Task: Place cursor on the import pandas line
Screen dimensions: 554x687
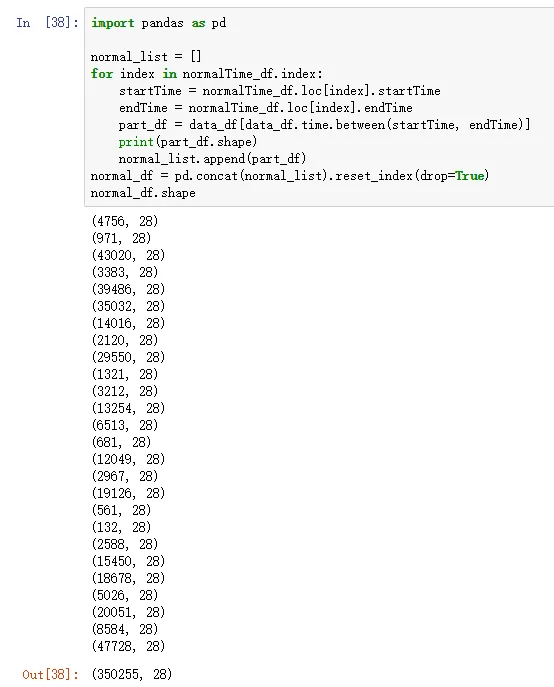Action: [158, 23]
